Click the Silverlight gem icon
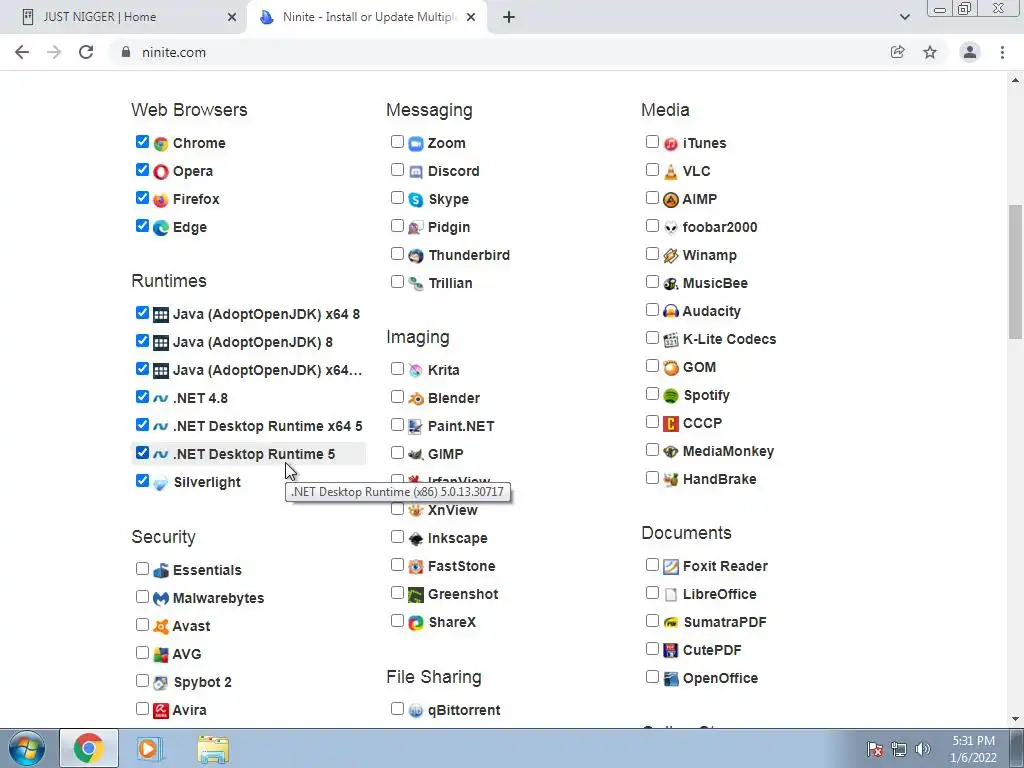The width and height of the screenshot is (1024, 768). pyautogui.click(x=161, y=483)
